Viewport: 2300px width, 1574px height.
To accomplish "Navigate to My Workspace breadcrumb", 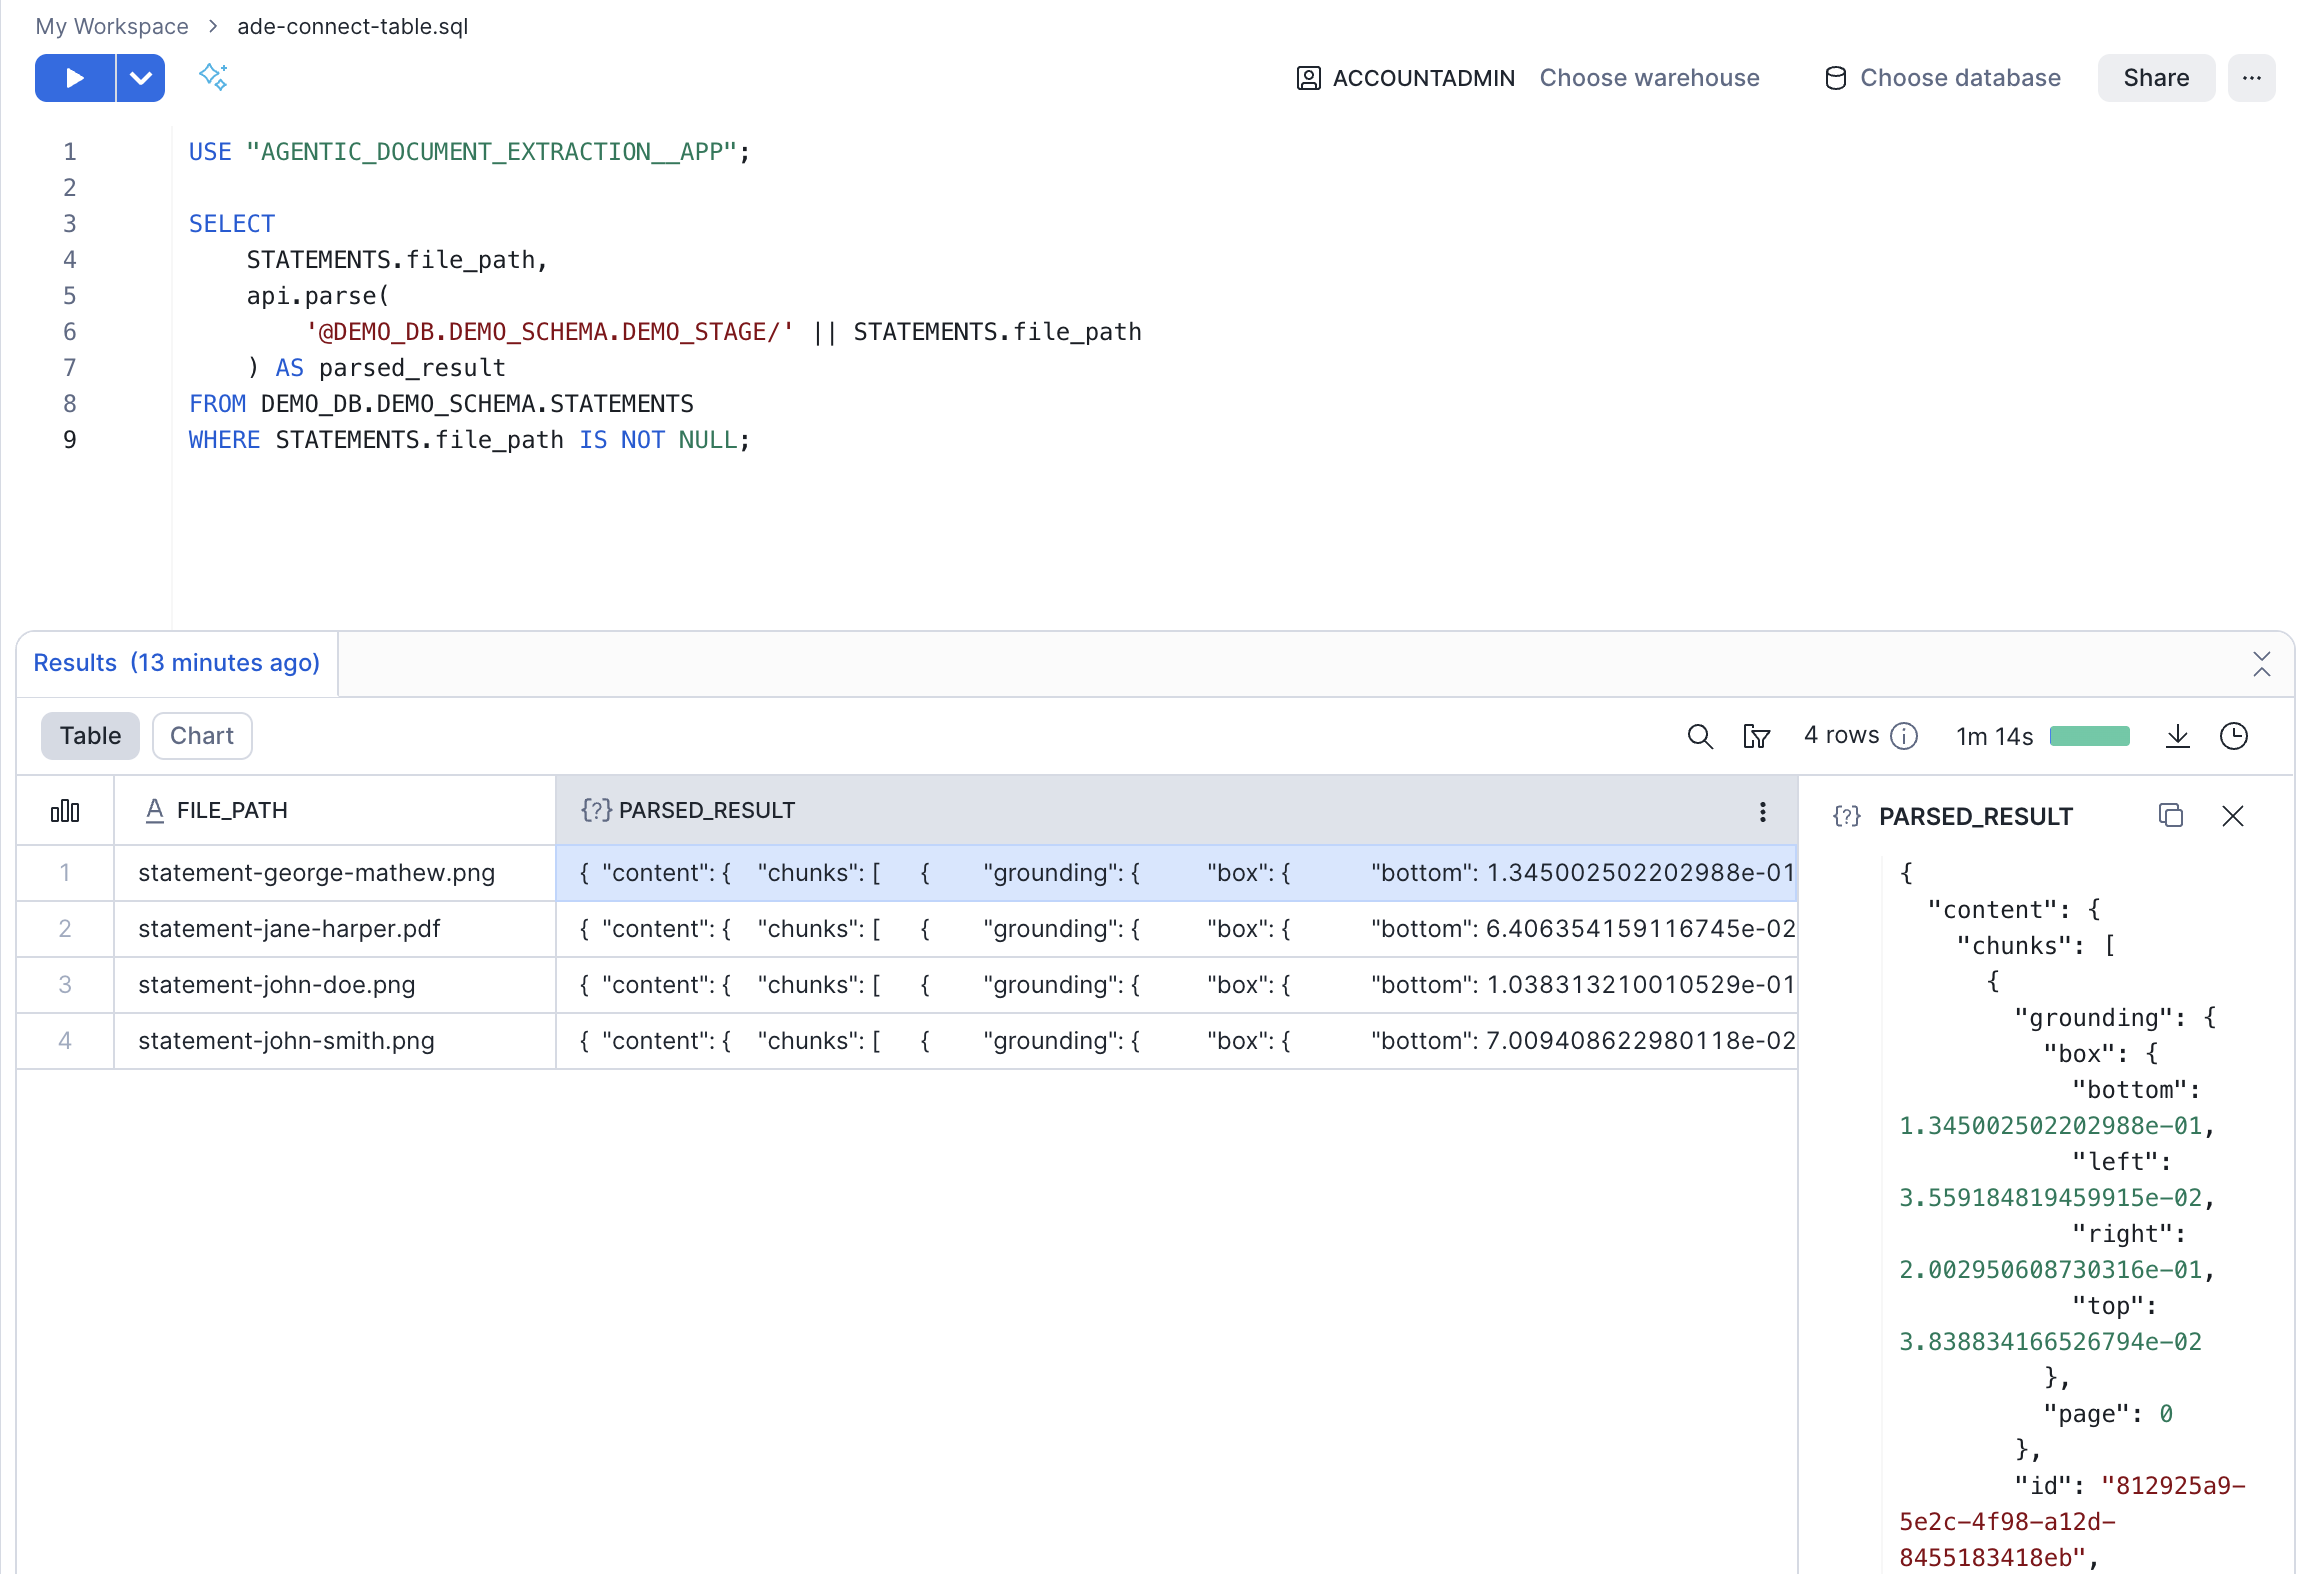I will pyautogui.click(x=111, y=26).
